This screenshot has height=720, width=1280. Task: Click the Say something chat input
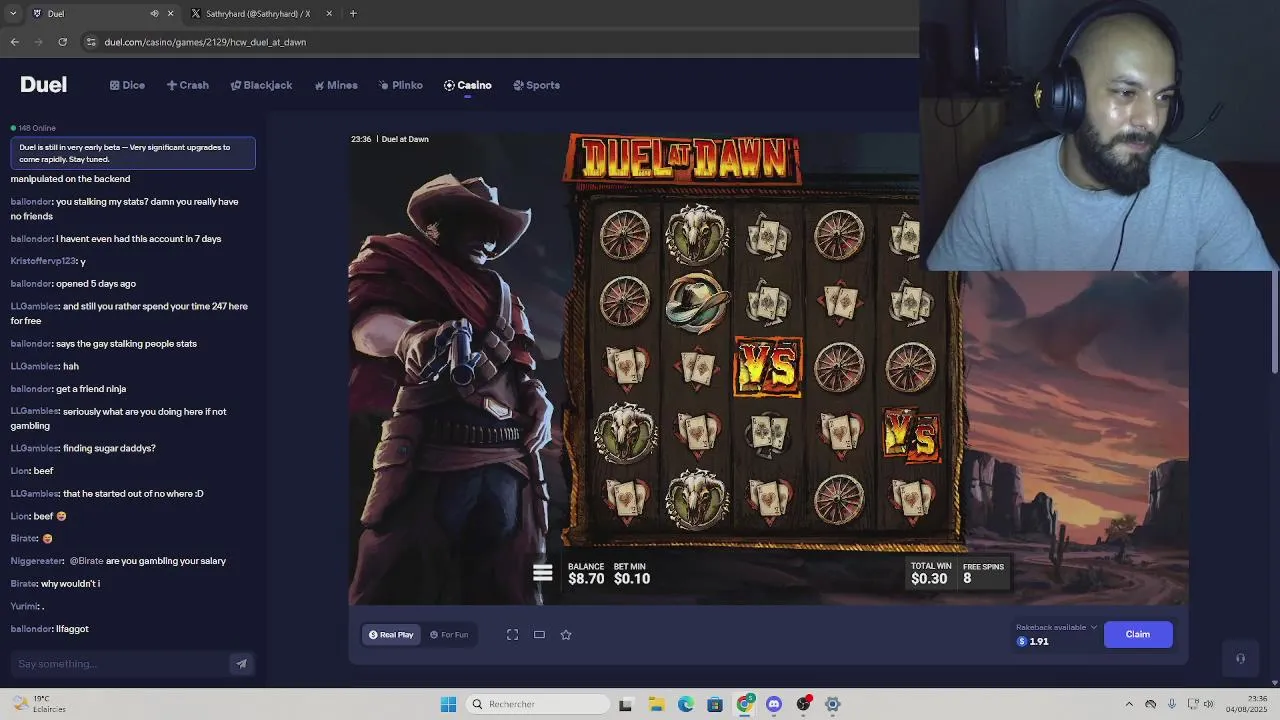pyautogui.click(x=120, y=664)
